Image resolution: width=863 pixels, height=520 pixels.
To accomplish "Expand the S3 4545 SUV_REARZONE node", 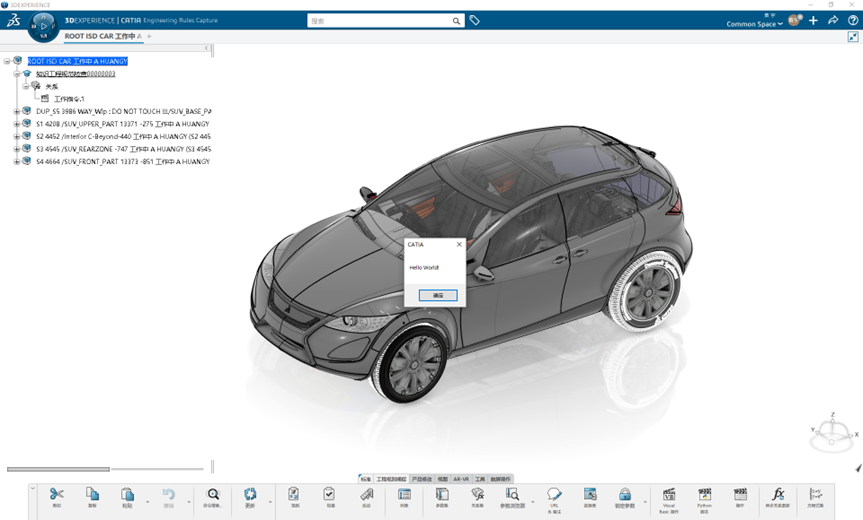I will 17,149.
